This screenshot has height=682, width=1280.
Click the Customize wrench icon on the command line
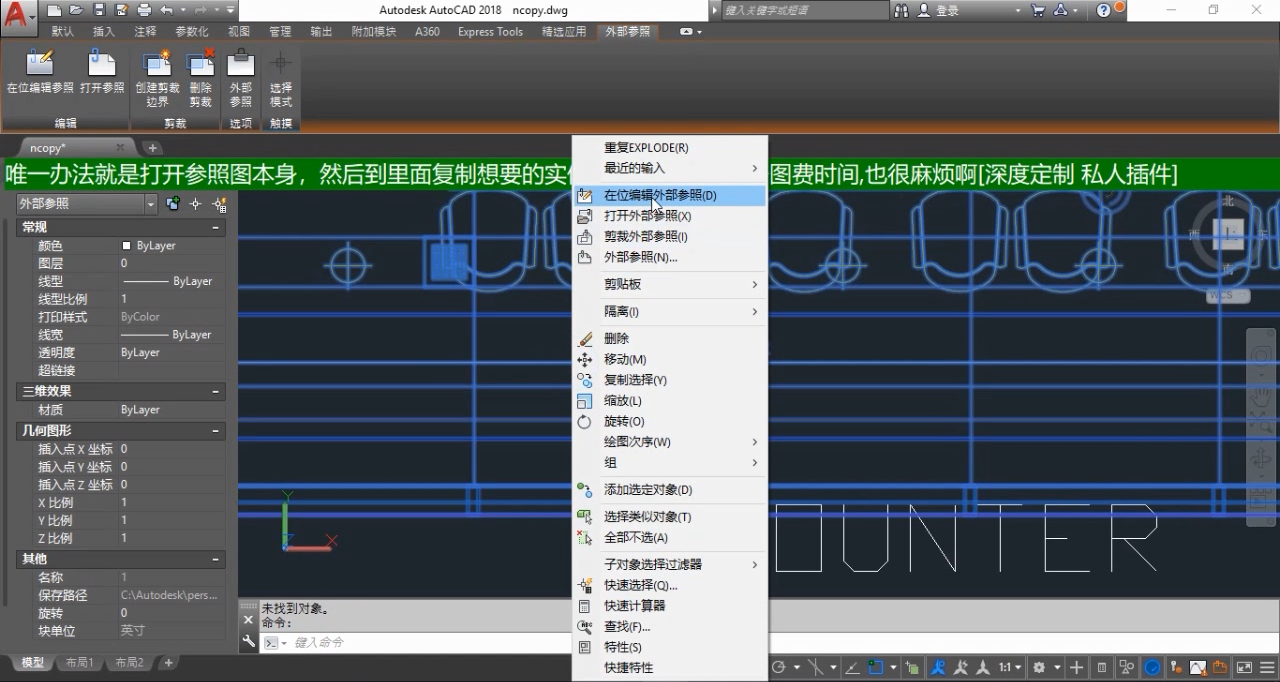pyautogui.click(x=249, y=642)
